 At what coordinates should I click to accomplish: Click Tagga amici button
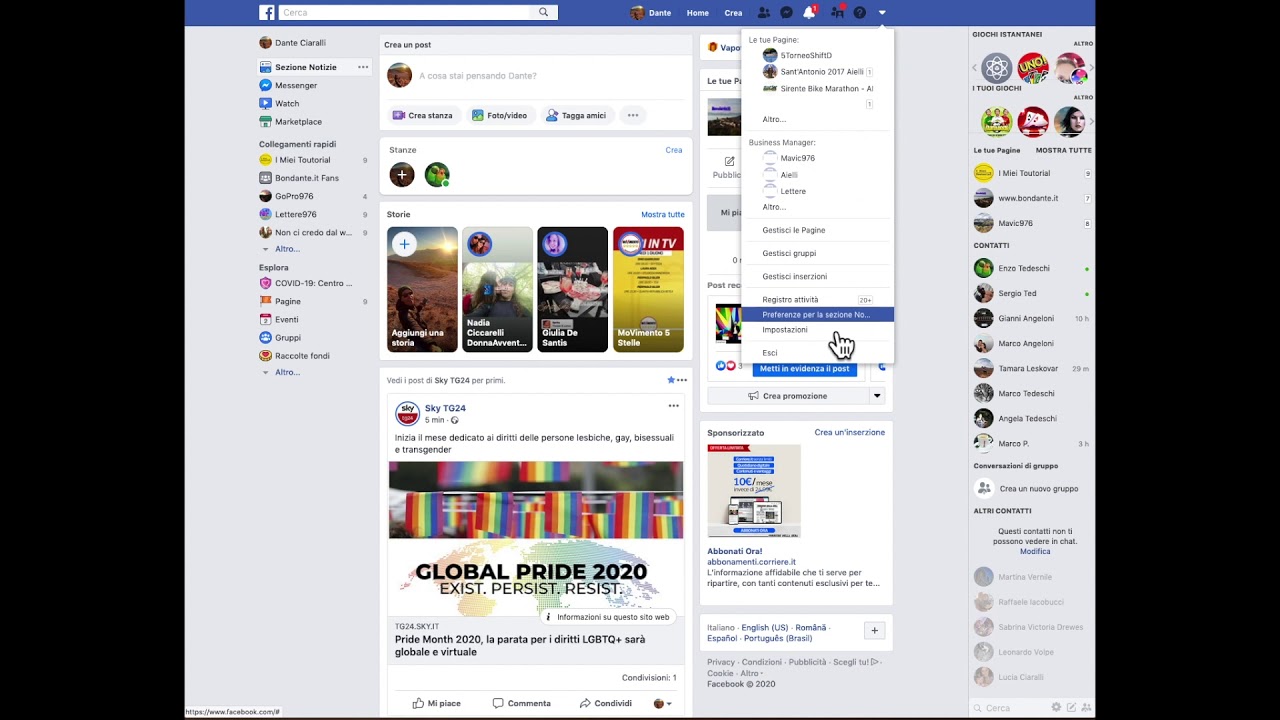click(x=576, y=115)
